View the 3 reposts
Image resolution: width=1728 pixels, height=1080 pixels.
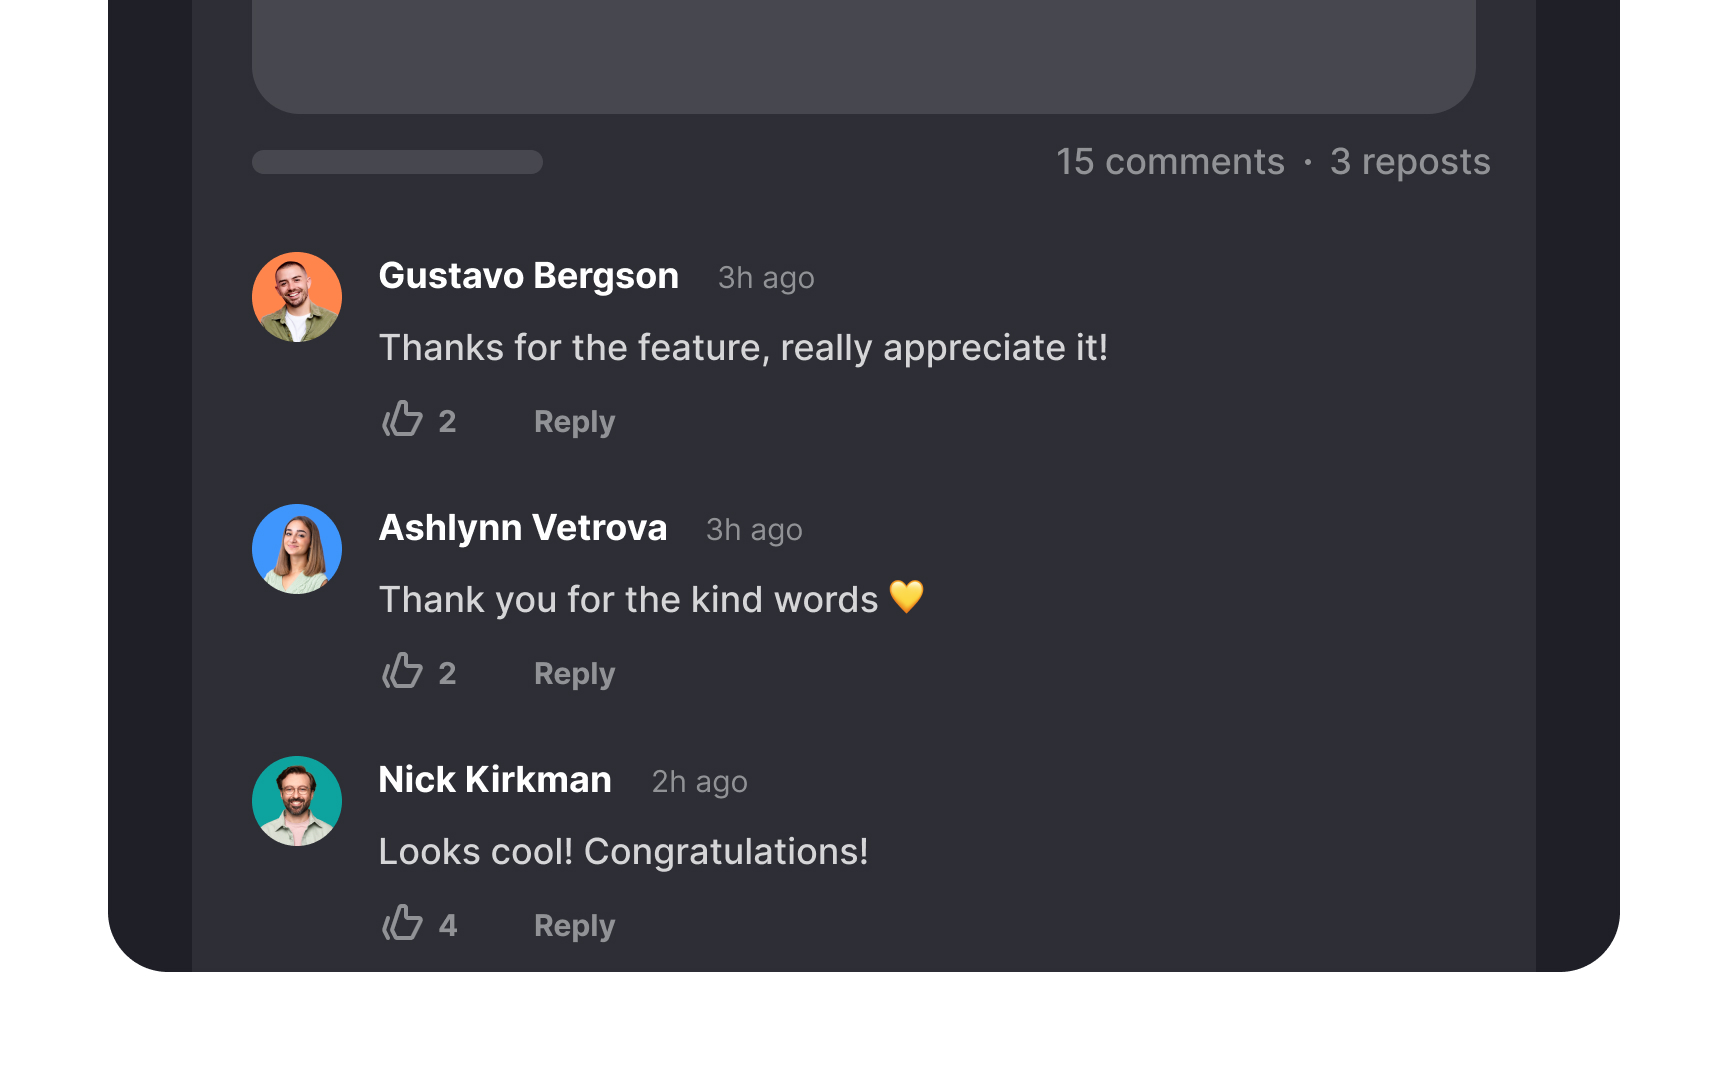coord(1408,161)
